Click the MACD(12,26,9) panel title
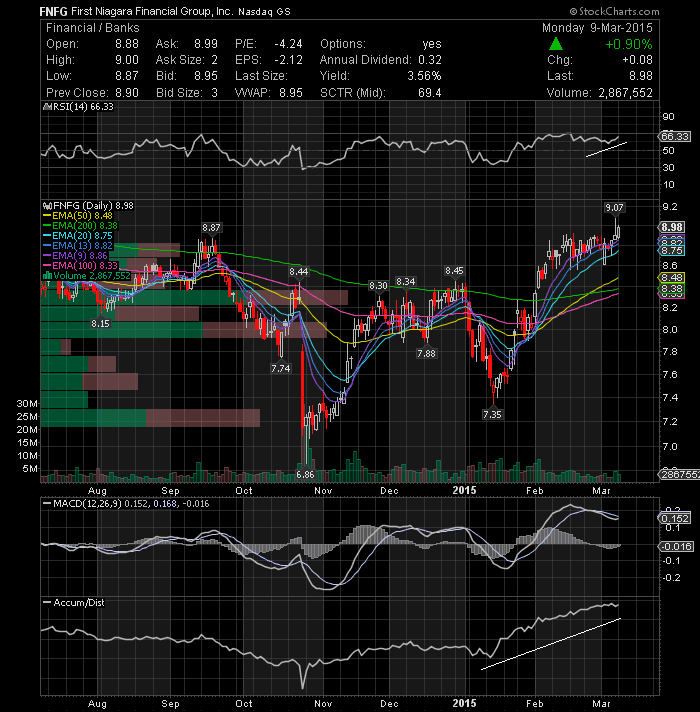Viewport: 700px width, 712px height. (x=87, y=504)
